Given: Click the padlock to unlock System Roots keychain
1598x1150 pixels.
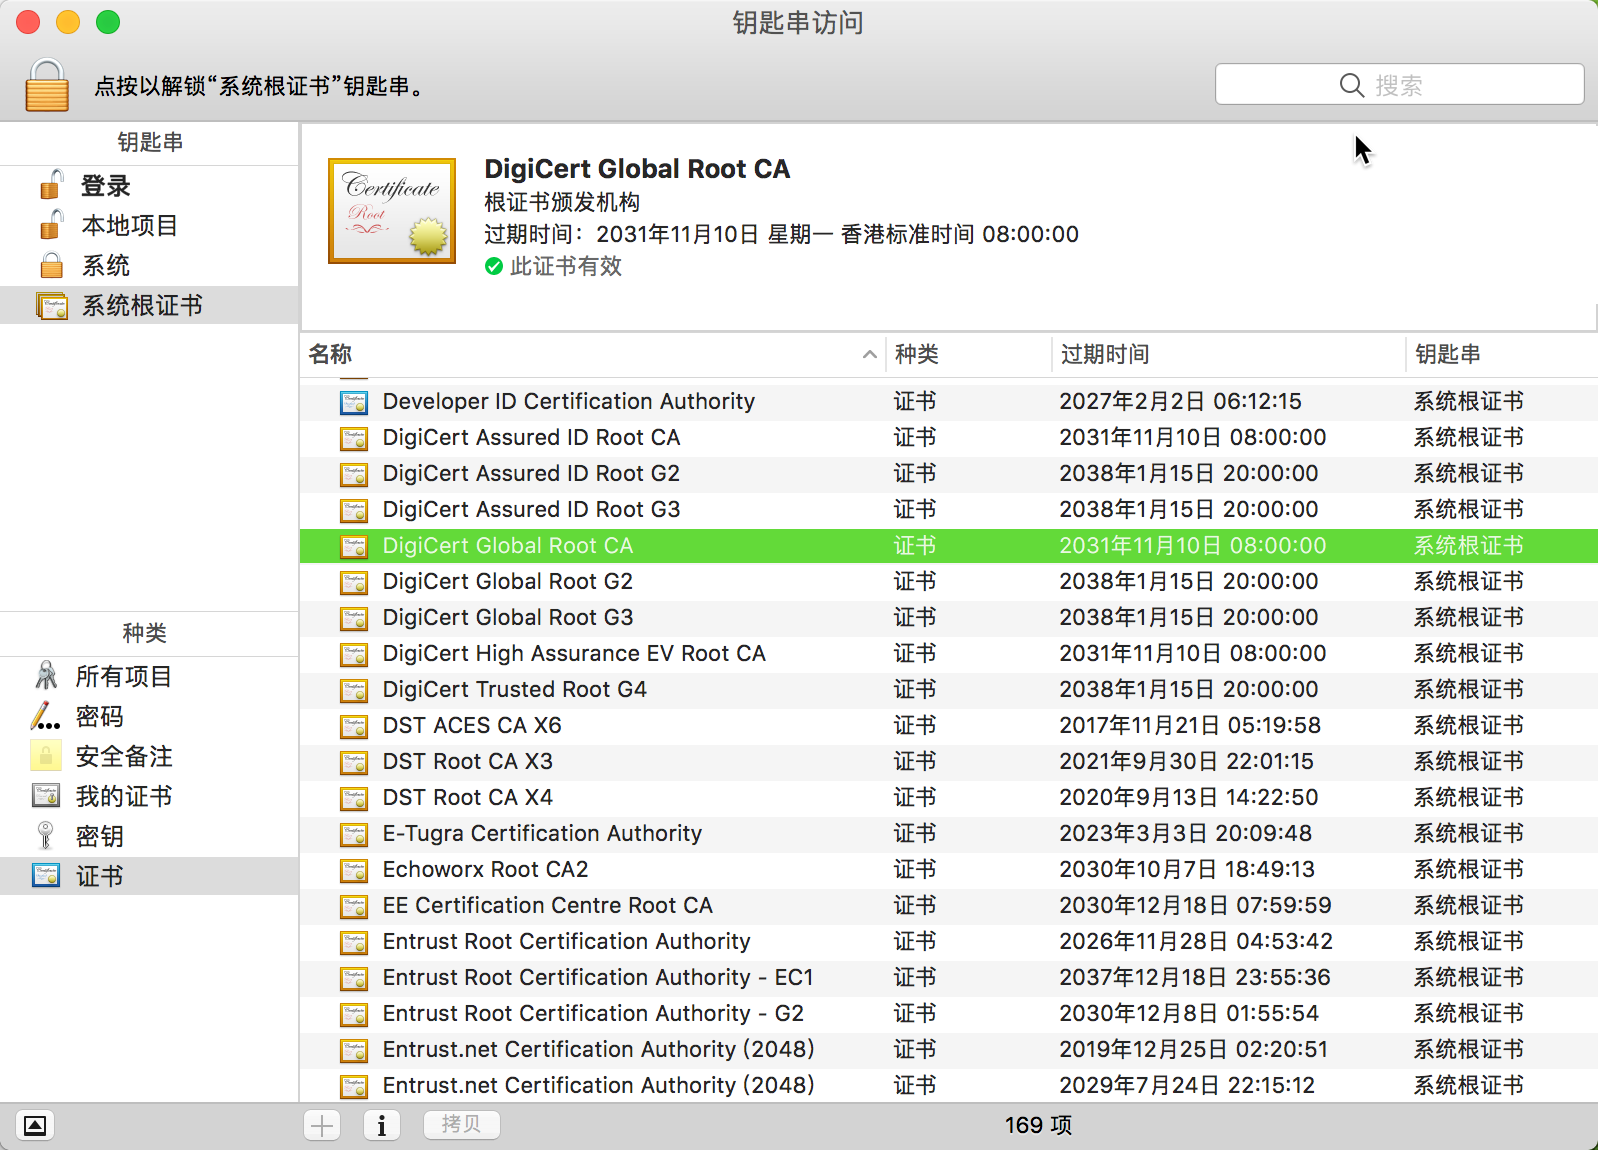Looking at the screenshot, I should click(47, 85).
